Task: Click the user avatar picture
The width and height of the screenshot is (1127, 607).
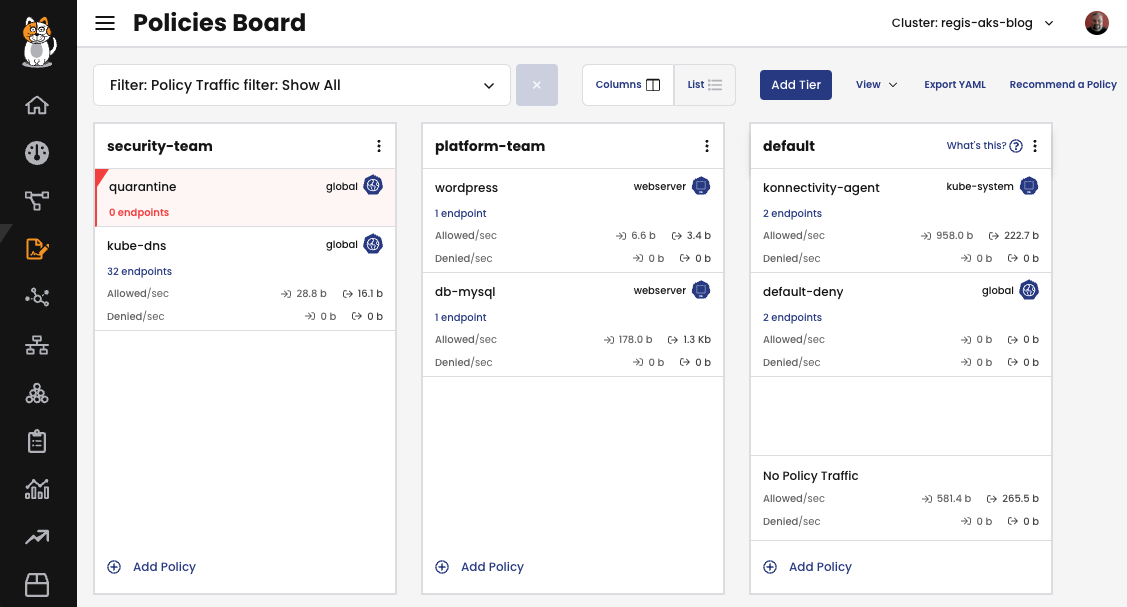Action: [x=1096, y=23]
